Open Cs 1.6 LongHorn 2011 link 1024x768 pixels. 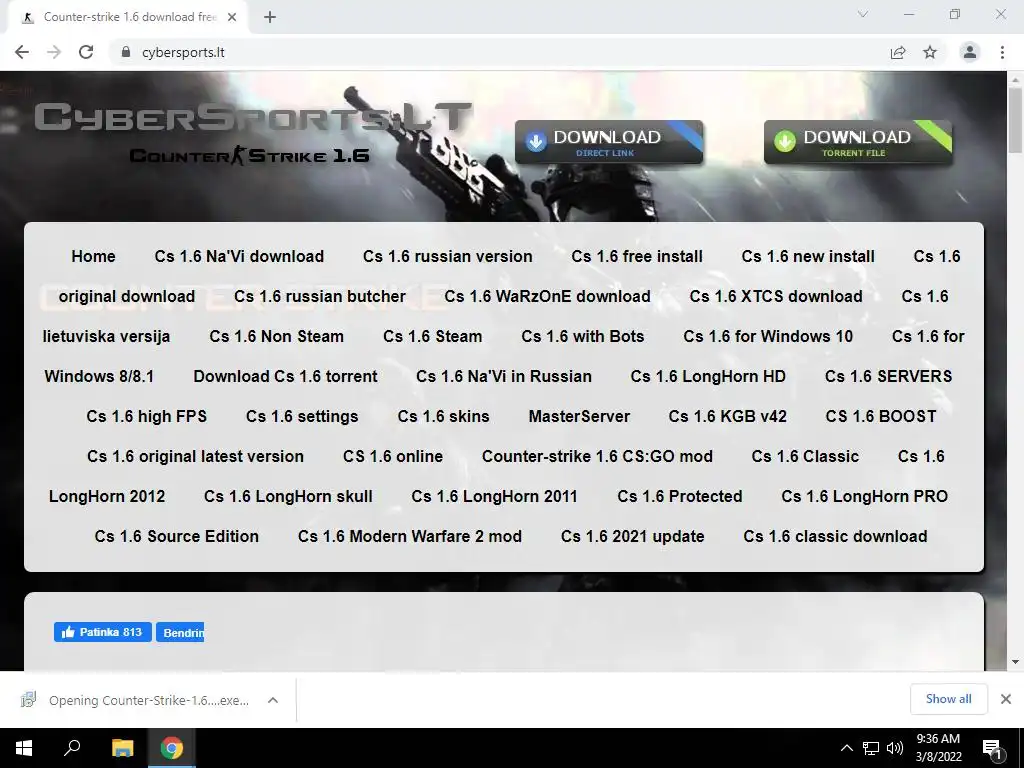coord(494,496)
